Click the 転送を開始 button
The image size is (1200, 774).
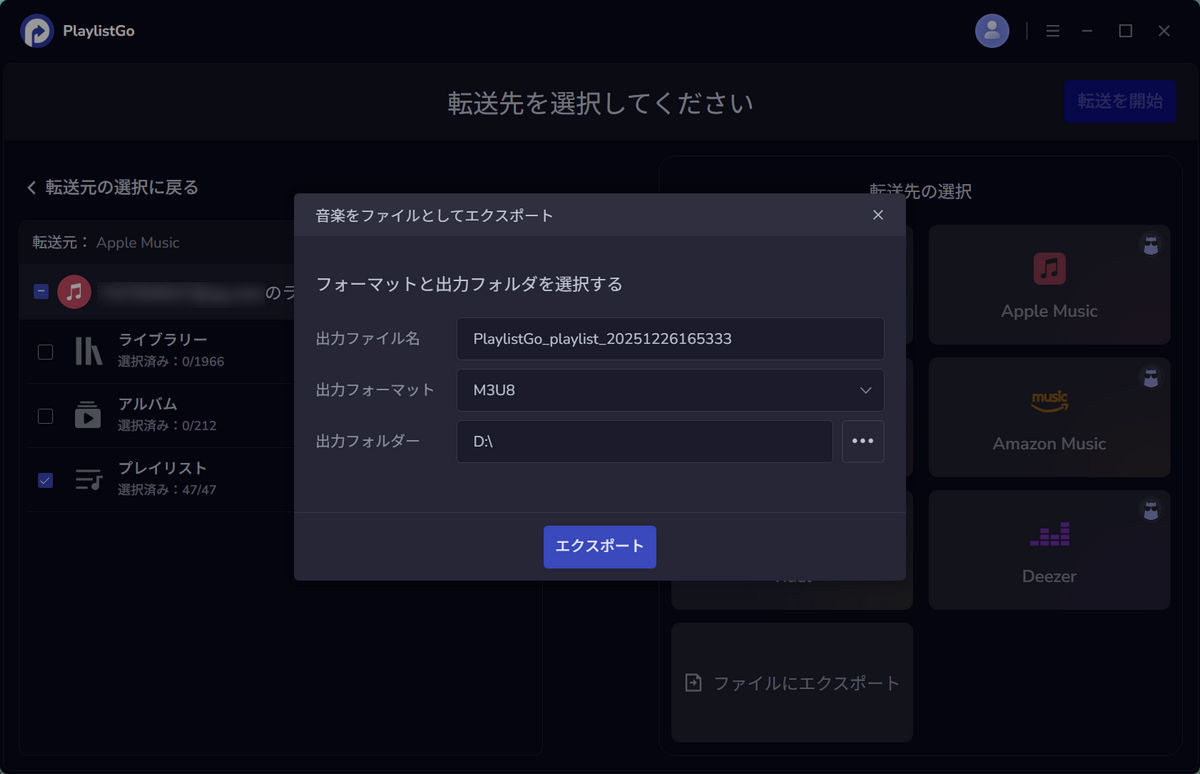(1120, 101)
